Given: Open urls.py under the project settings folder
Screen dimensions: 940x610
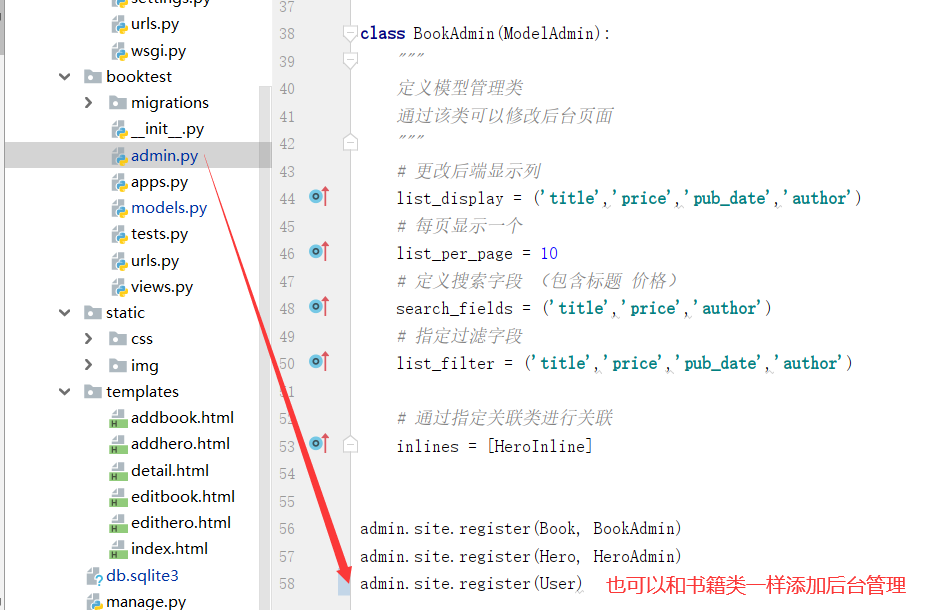Looking at the screenshot, I should pyautogui.click(x=155, y=24).
